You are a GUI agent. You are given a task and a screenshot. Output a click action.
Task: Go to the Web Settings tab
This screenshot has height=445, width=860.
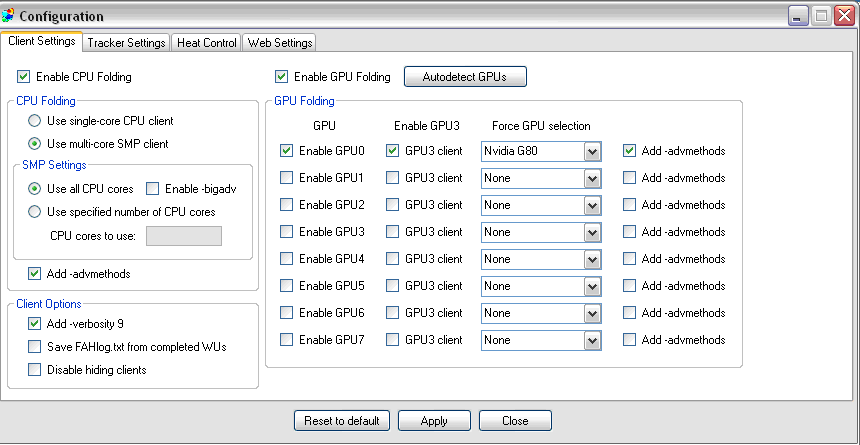coord(280,43)
